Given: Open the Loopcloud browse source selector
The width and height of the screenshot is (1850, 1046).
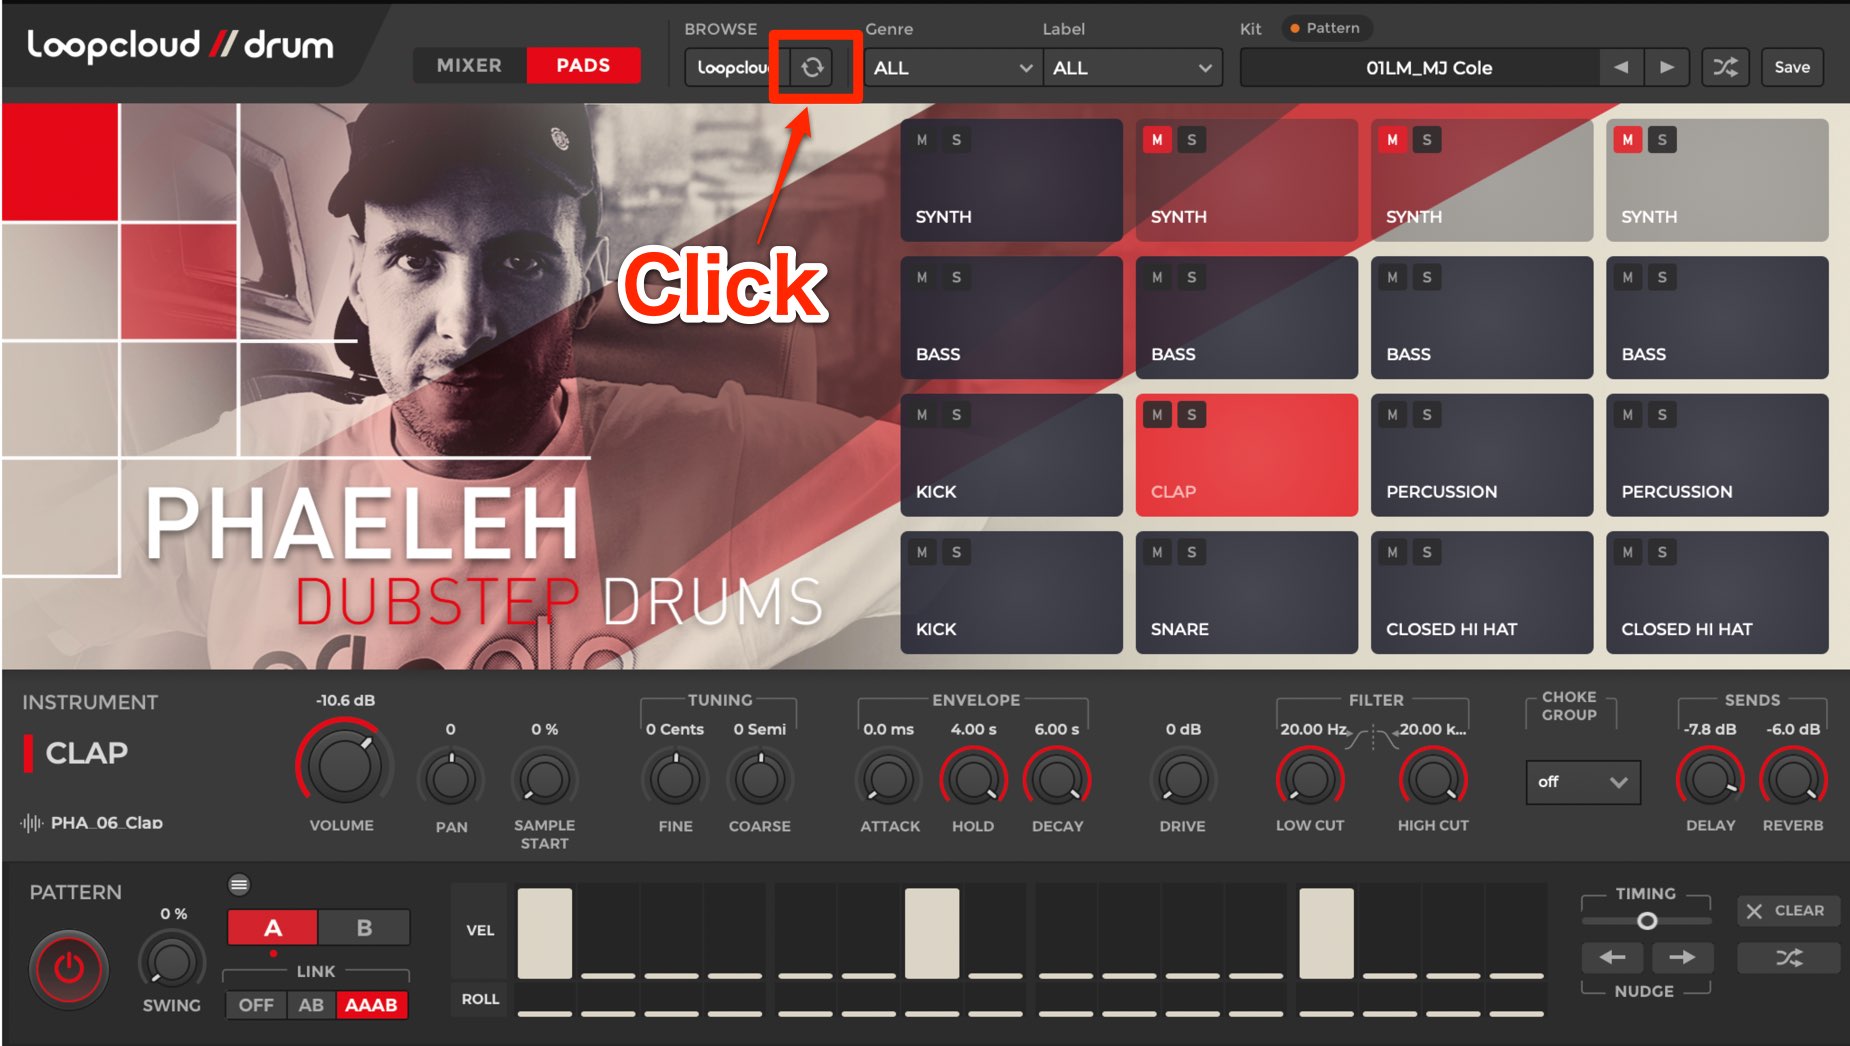Looking at the screenshot, I should [x=737, y=67].
